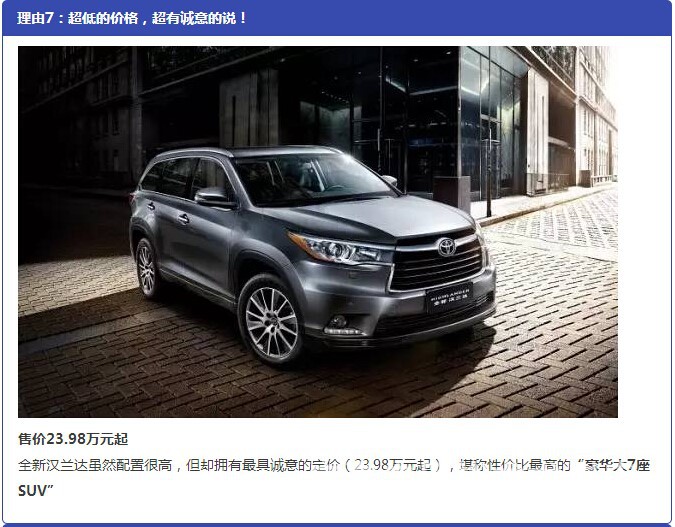Screen dimensions: 675x527
Task: Click the bright white building at right
Action: [x=596, y=113]
